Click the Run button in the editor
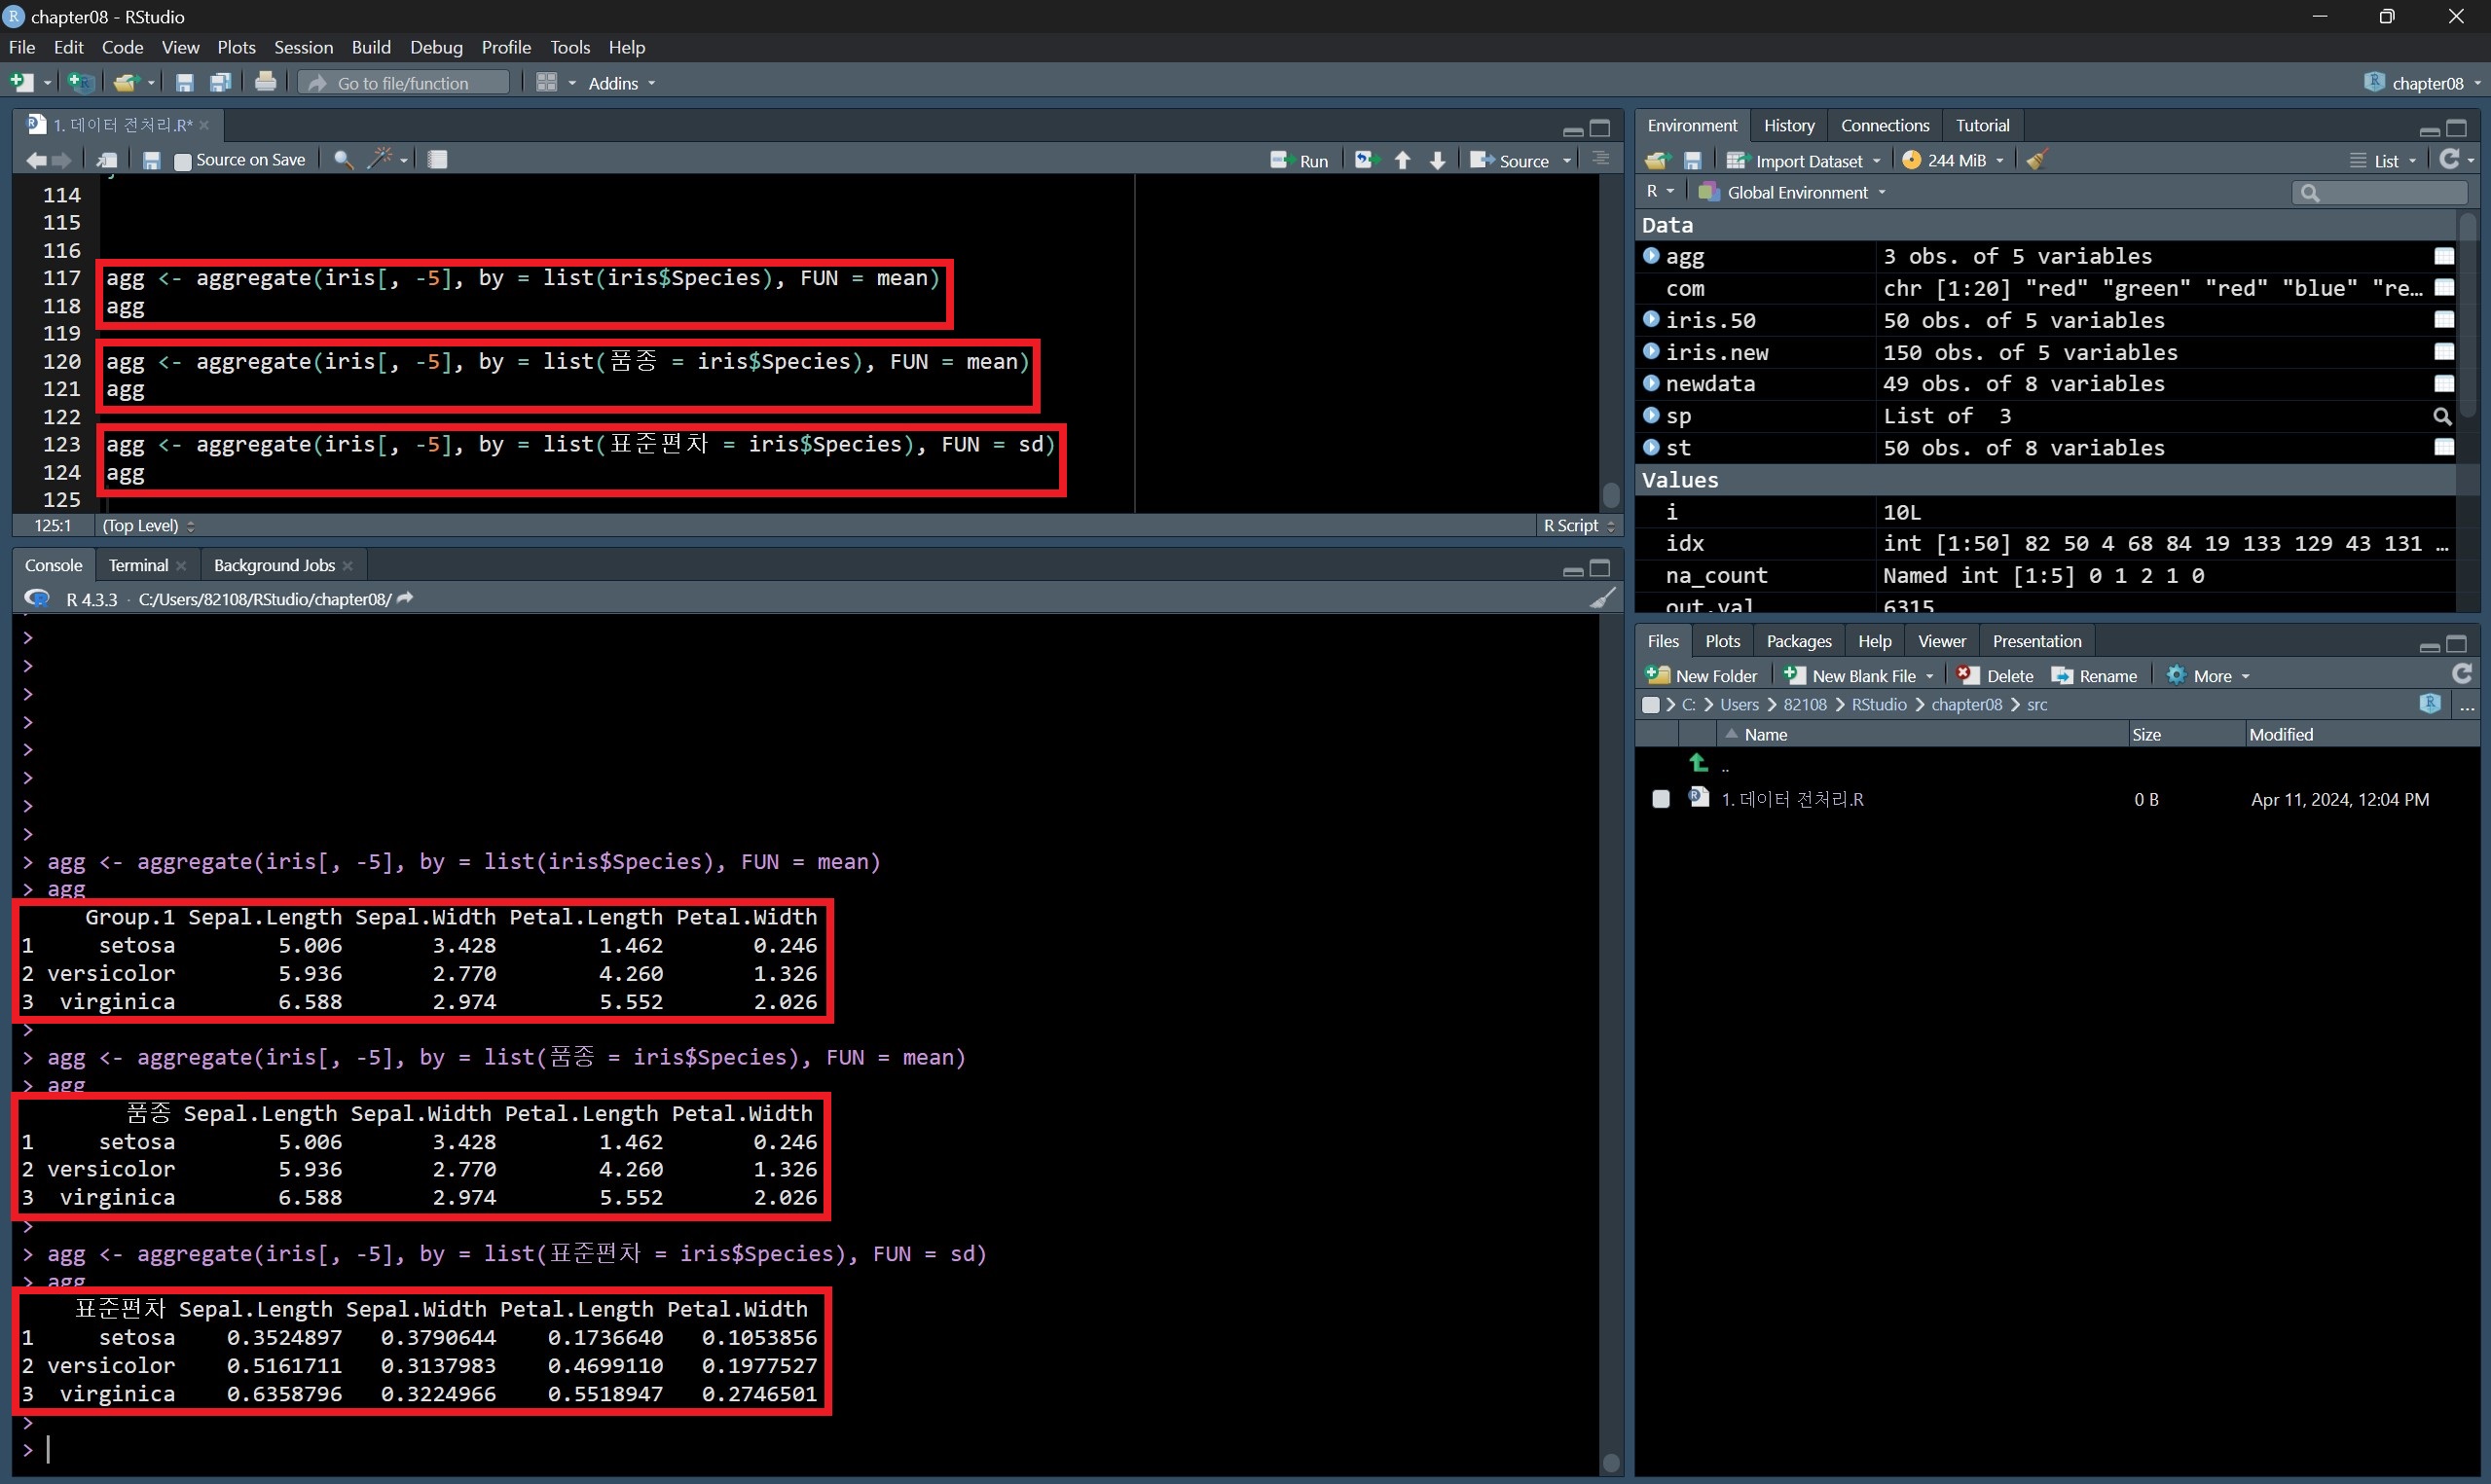Screen dimensions: 2491x1484 [x=1299, y=160]
